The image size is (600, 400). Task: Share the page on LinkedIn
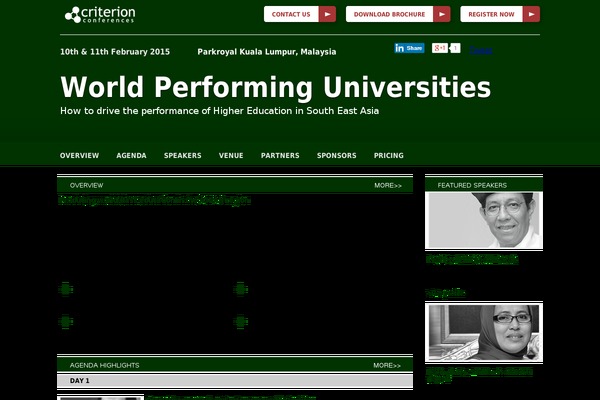point(409,48)
